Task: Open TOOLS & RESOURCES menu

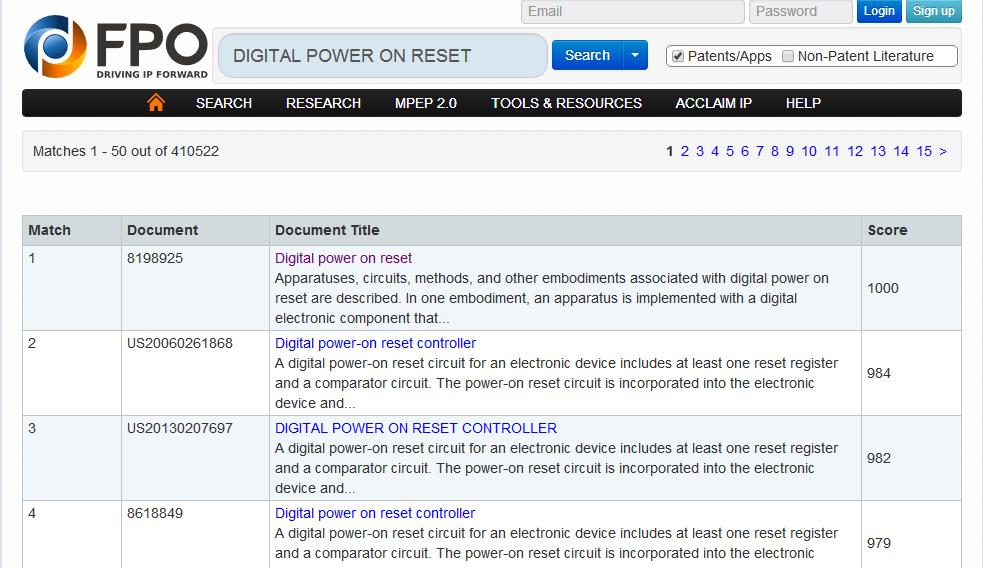Action: [x=566, y=103]
